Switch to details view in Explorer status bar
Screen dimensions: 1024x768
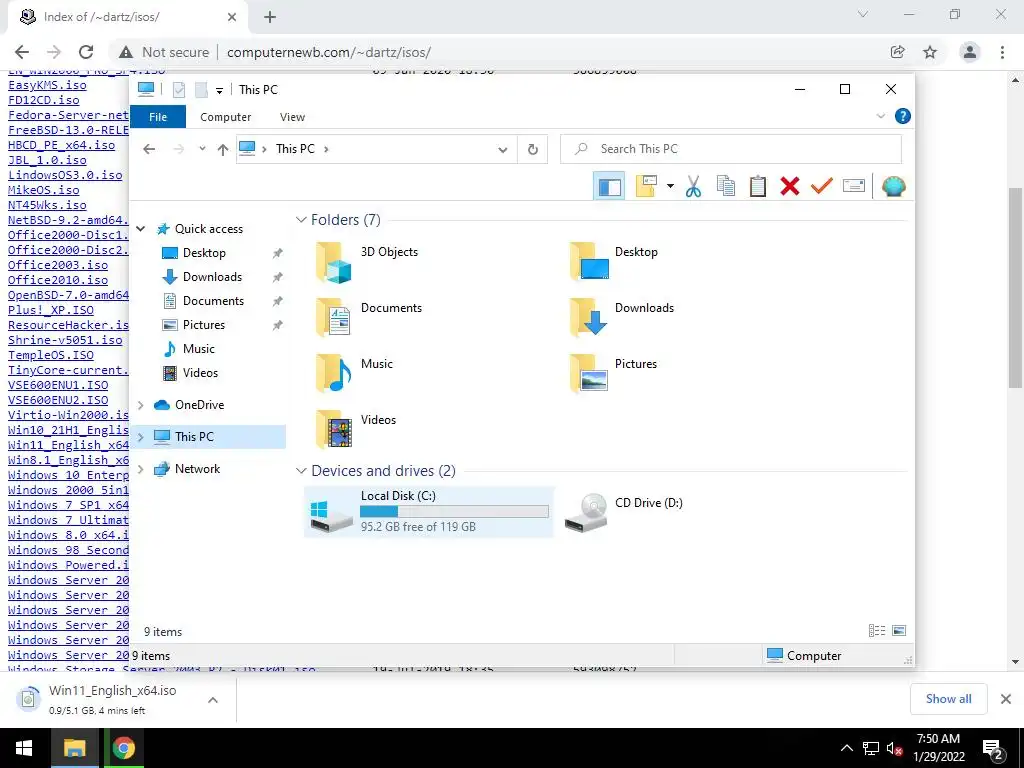click(876, 631)
